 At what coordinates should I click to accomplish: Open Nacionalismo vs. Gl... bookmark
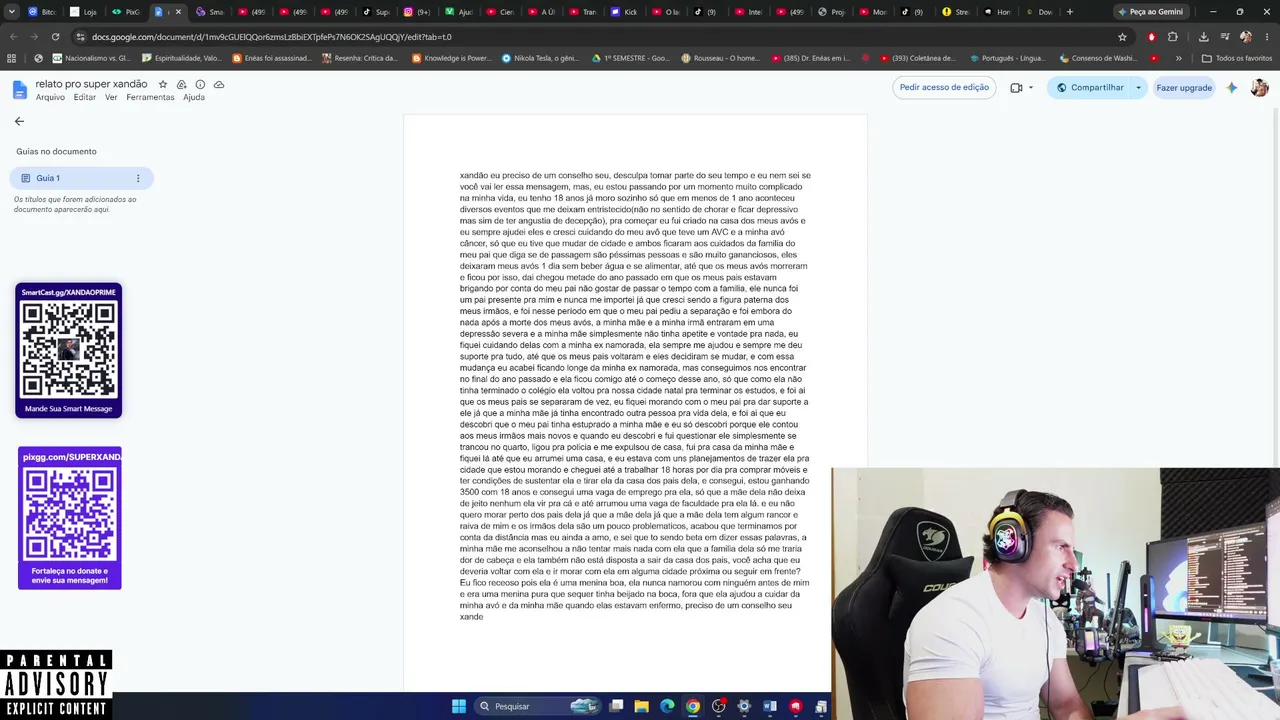[x=91, y=58]
